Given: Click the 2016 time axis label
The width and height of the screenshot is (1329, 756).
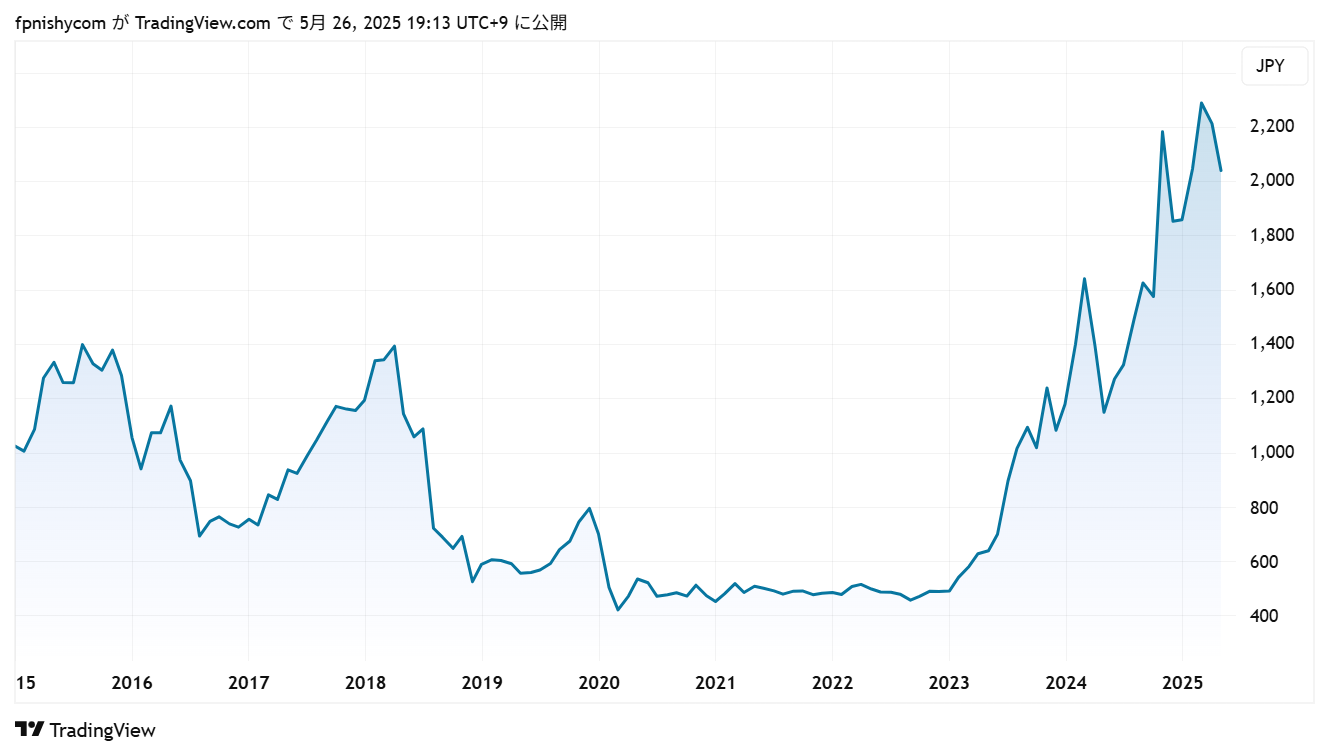Looking at the screenshot, I should pos(132,683).
